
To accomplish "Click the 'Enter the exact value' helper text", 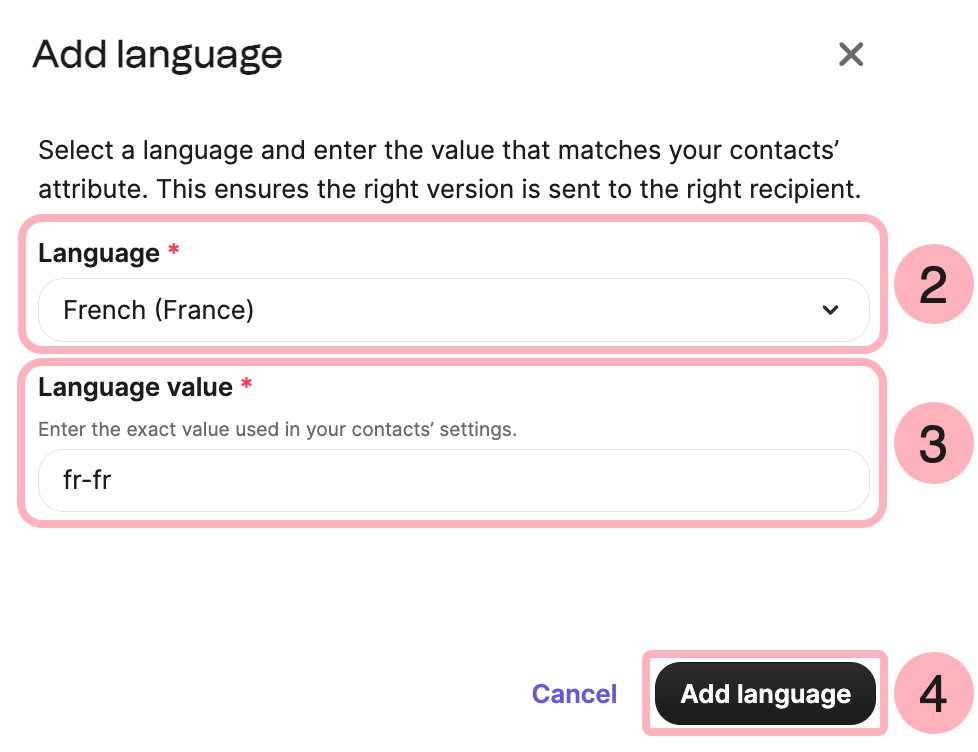I will [277, 430].
